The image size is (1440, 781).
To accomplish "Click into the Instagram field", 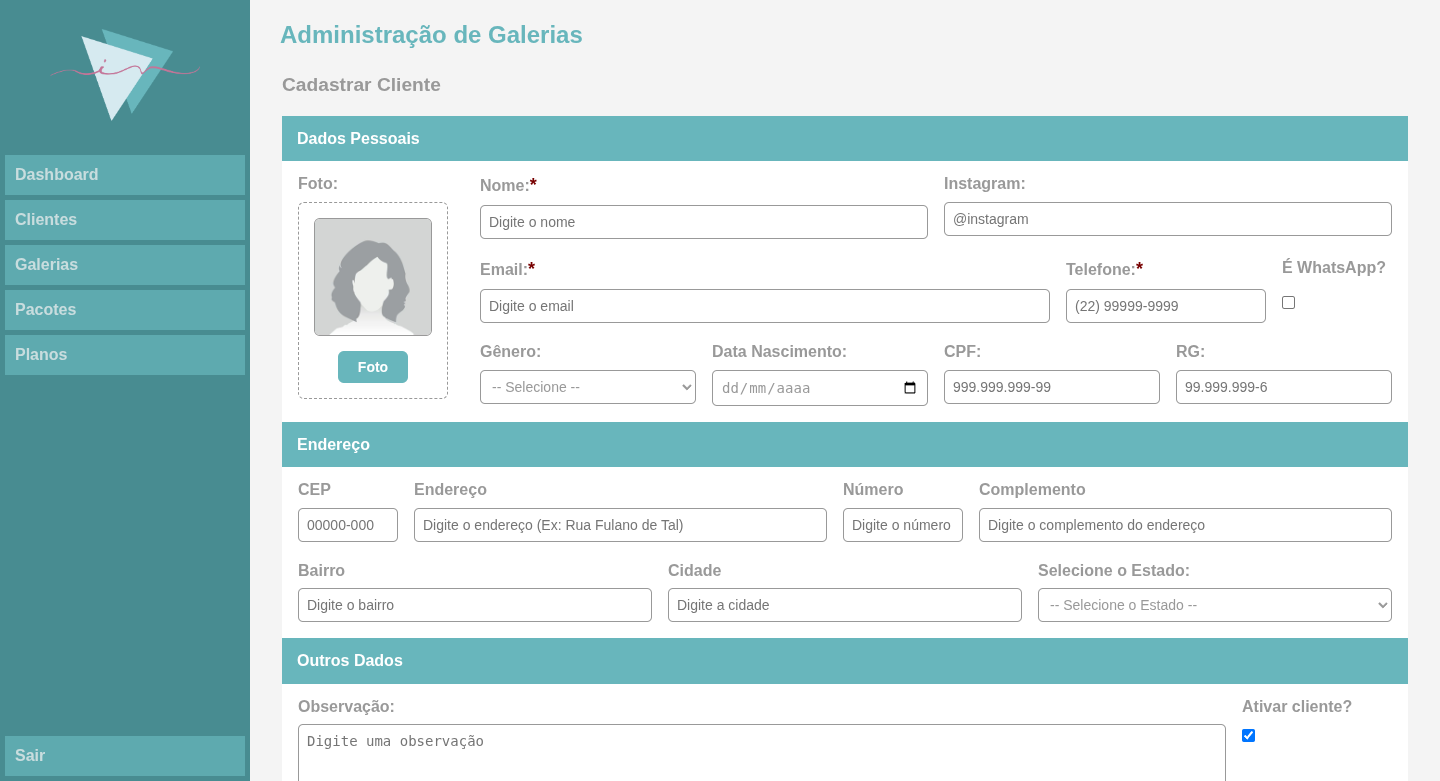I will point(1168,219).
